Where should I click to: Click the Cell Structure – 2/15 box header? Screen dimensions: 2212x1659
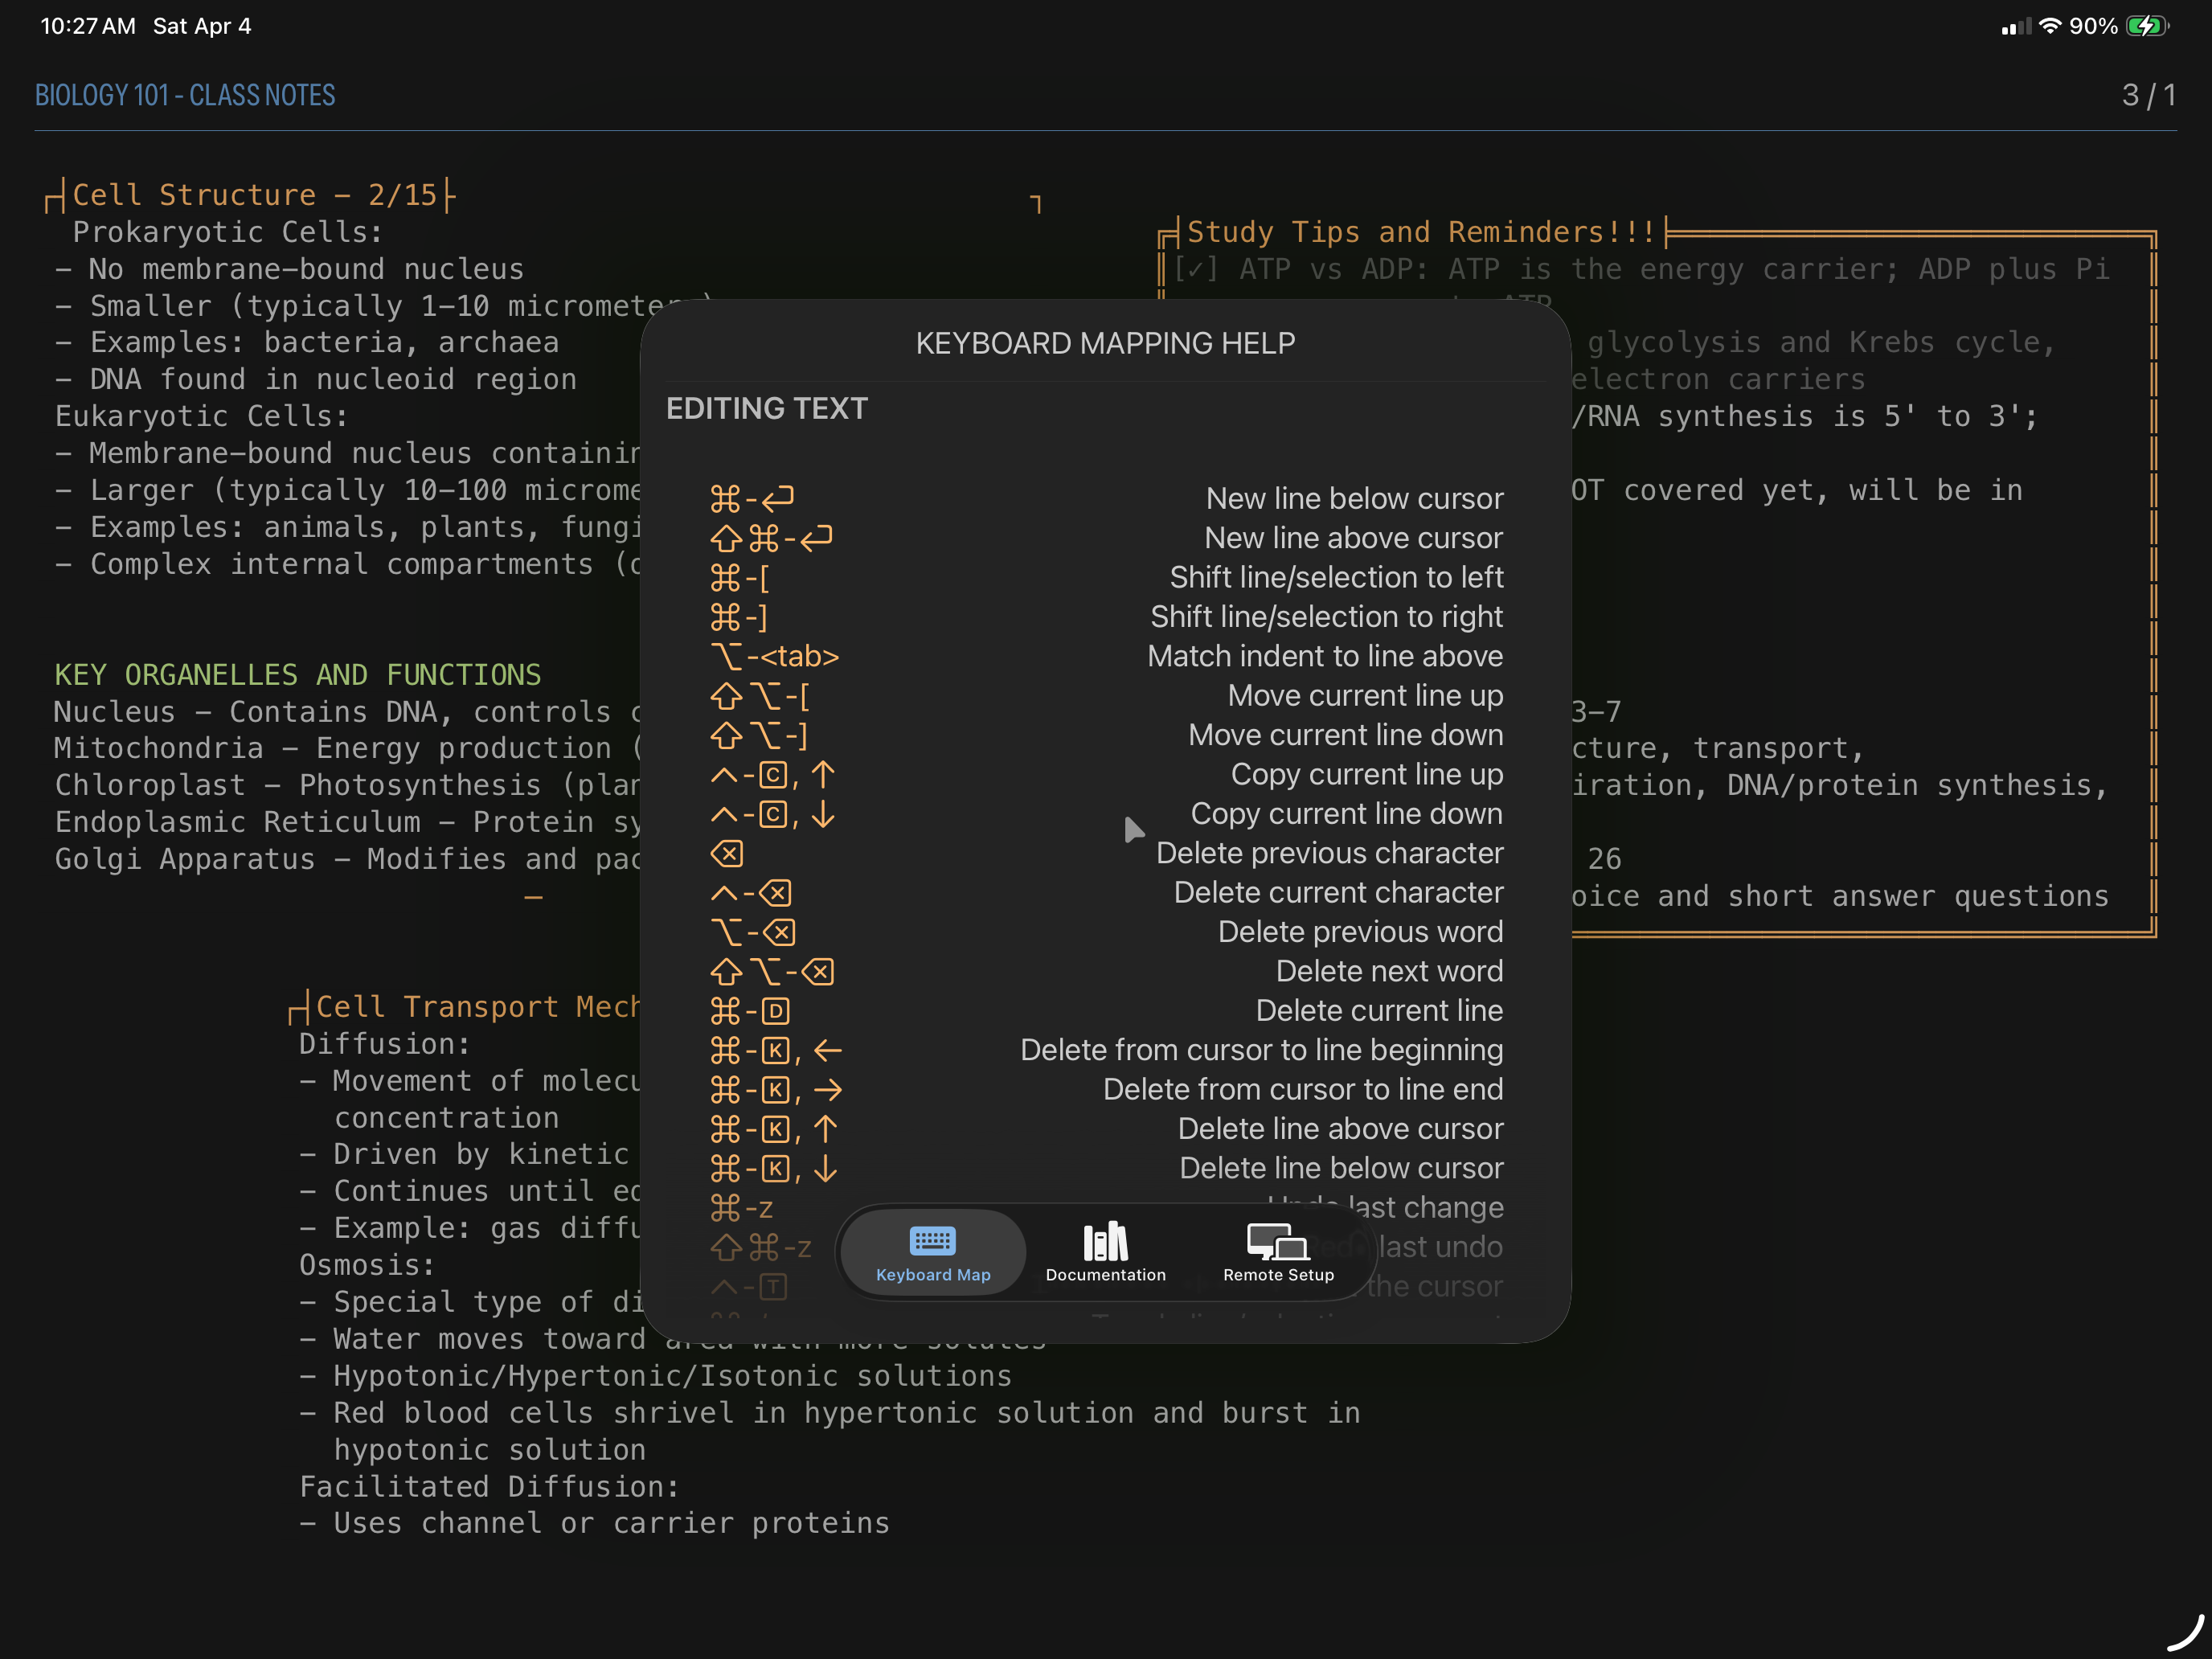(x=255, y=195)
